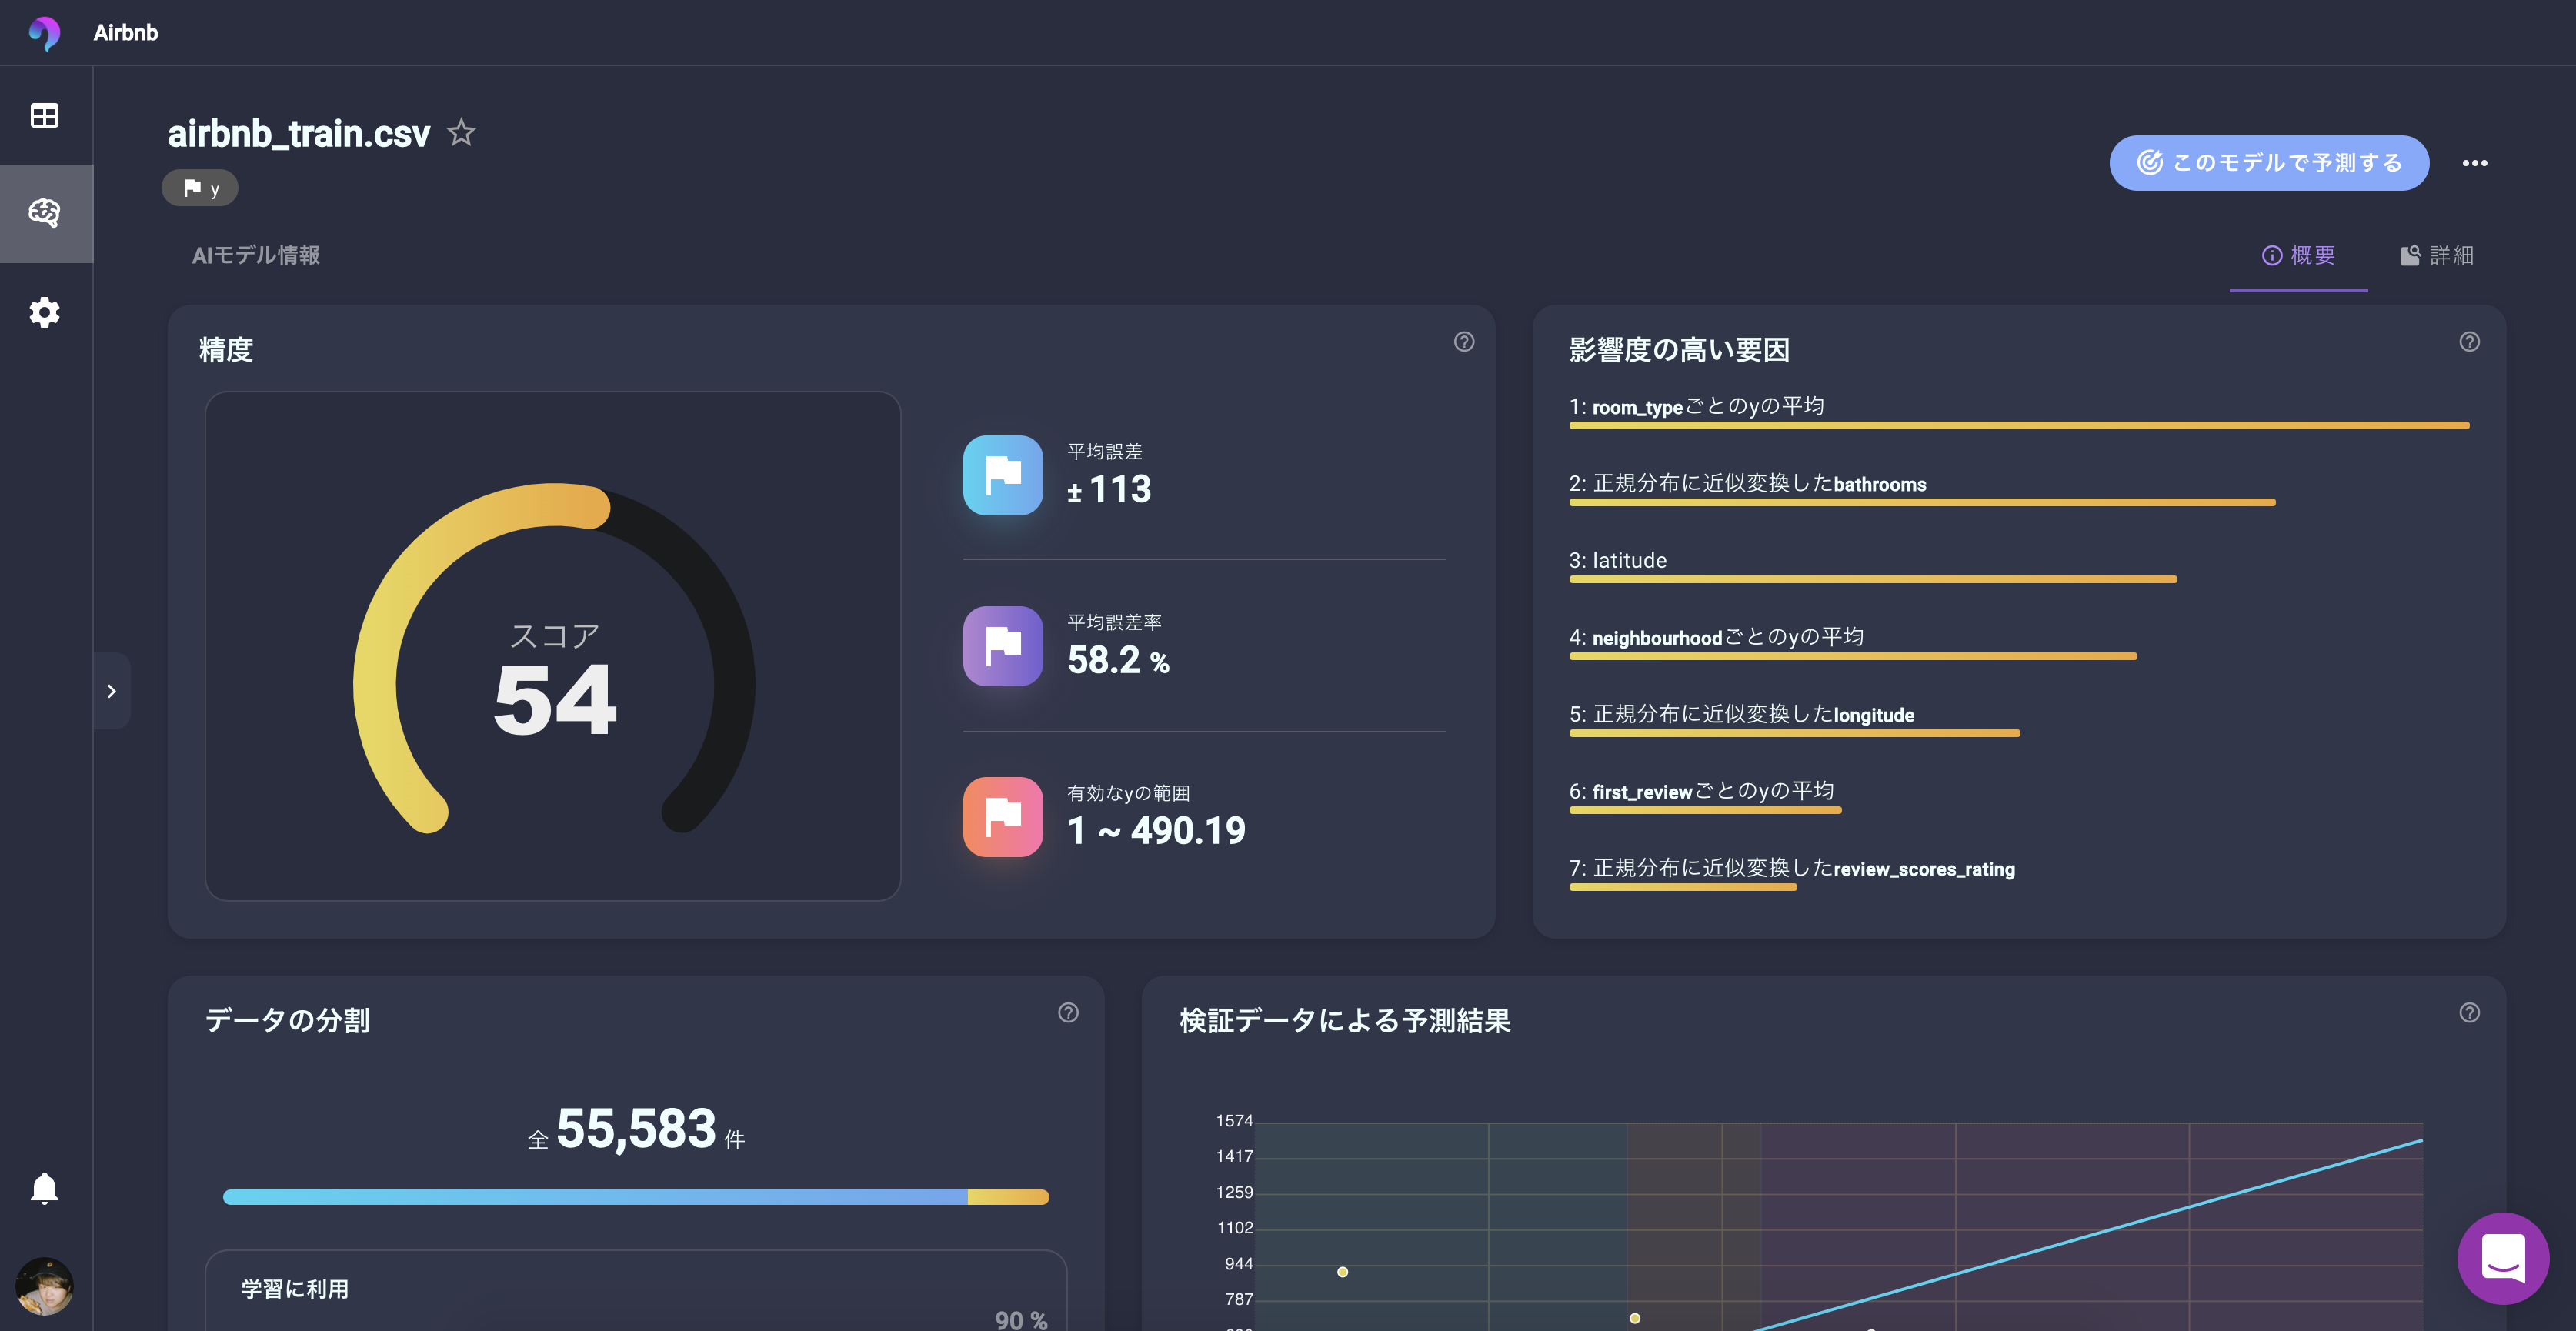Click the data split progress bar

point(636,1197)
